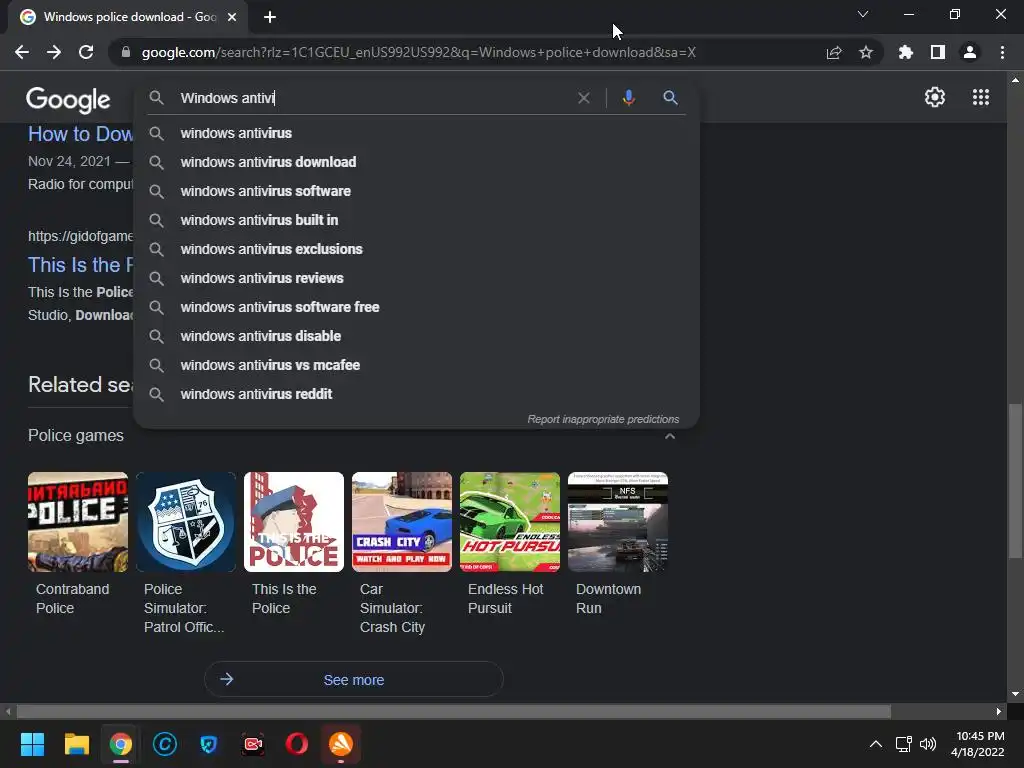Open the "How to Dow..." result link
This screenshot has width=1024, height=768.
[80, 134]
